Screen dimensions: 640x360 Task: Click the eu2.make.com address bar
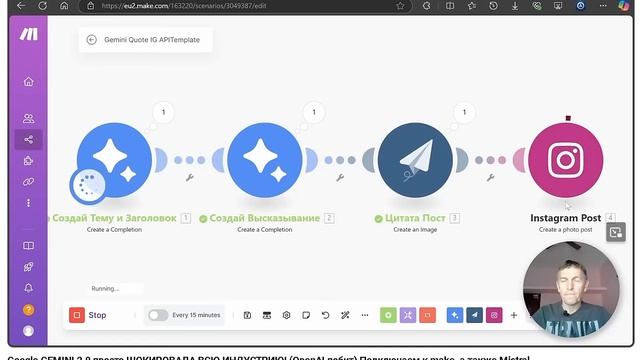click(x=245, y=6)
